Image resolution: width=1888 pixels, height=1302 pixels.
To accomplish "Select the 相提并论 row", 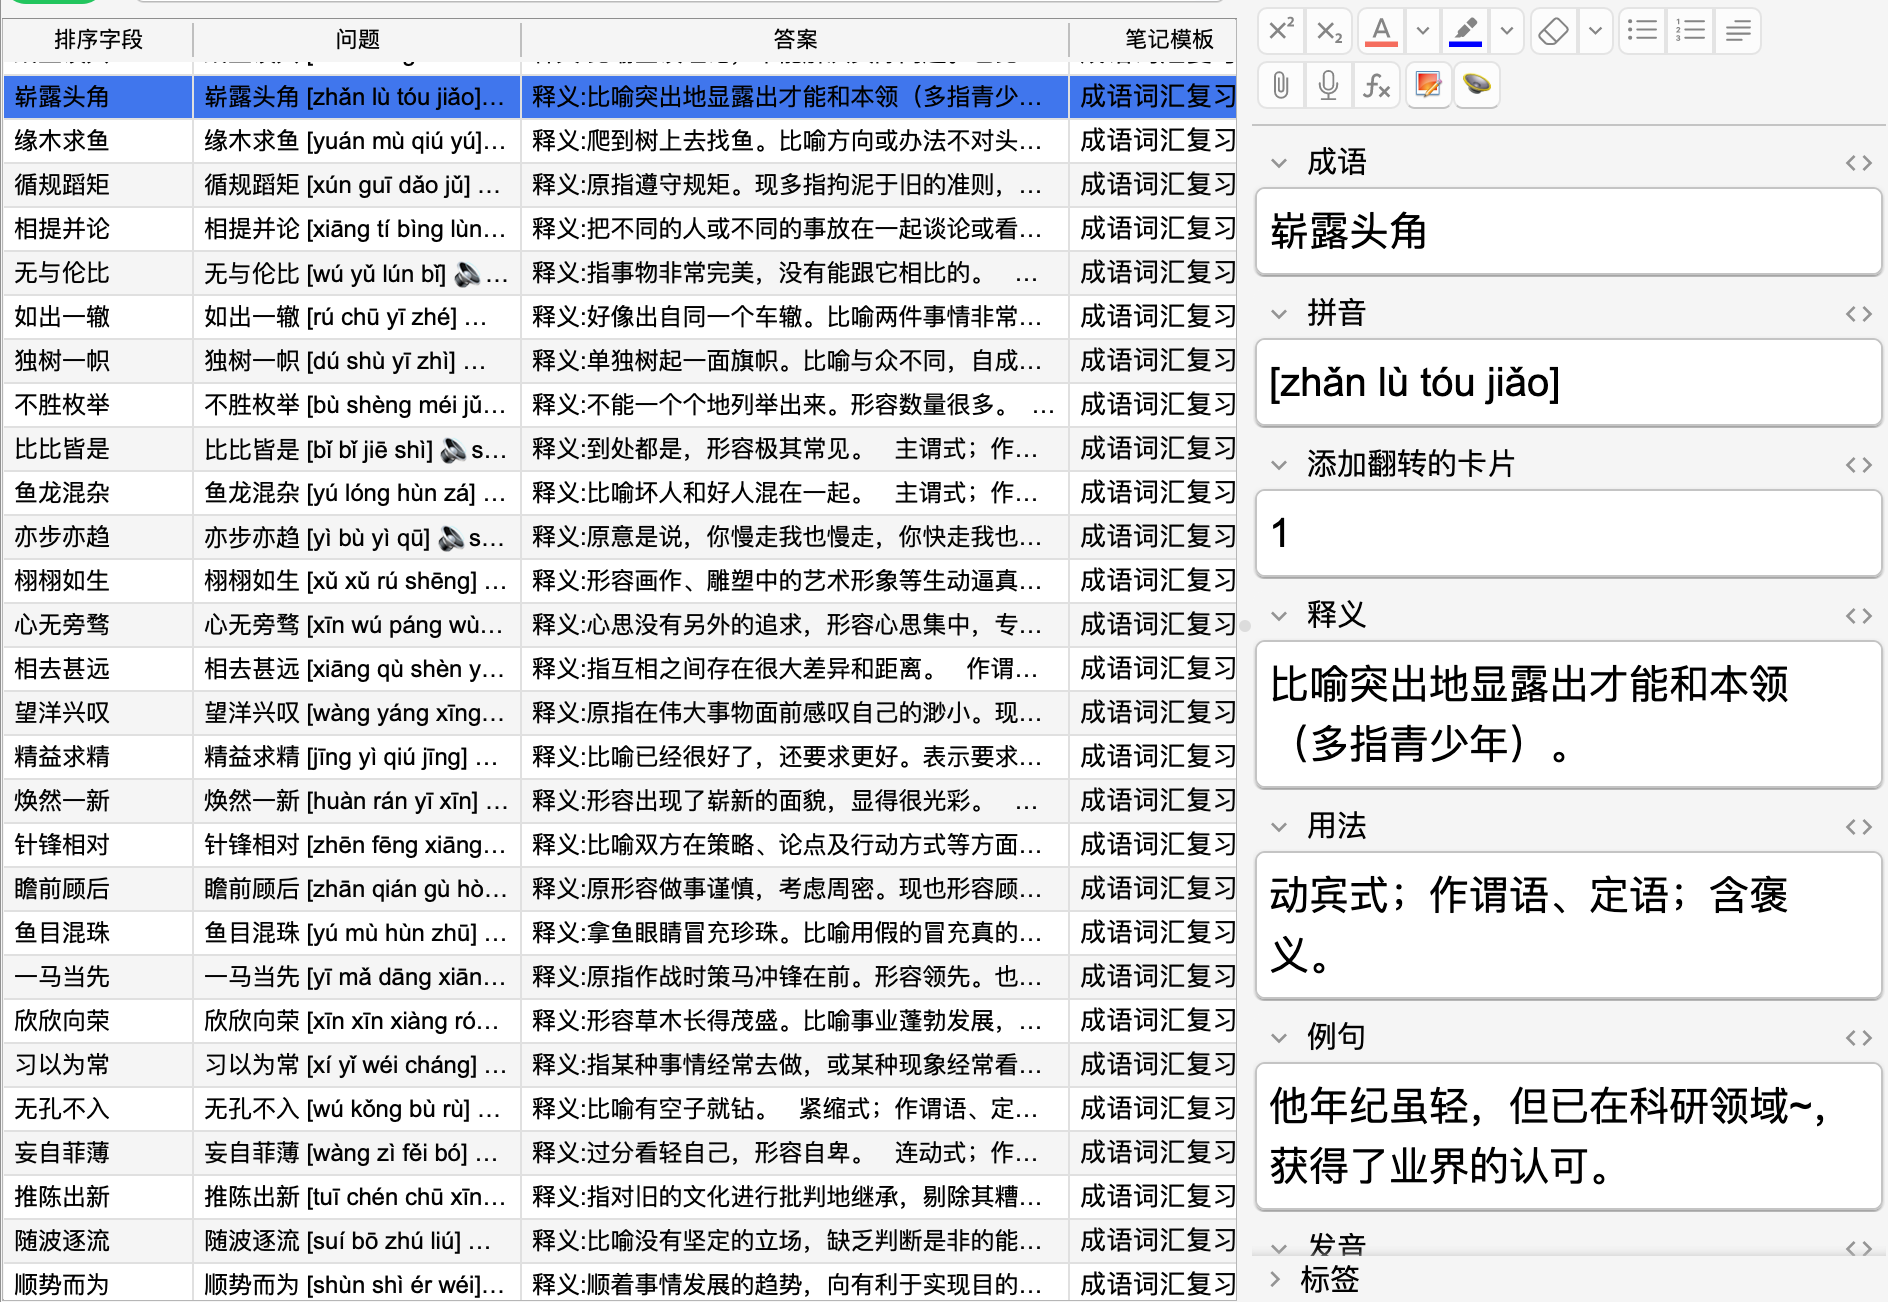I will [620, 229].
